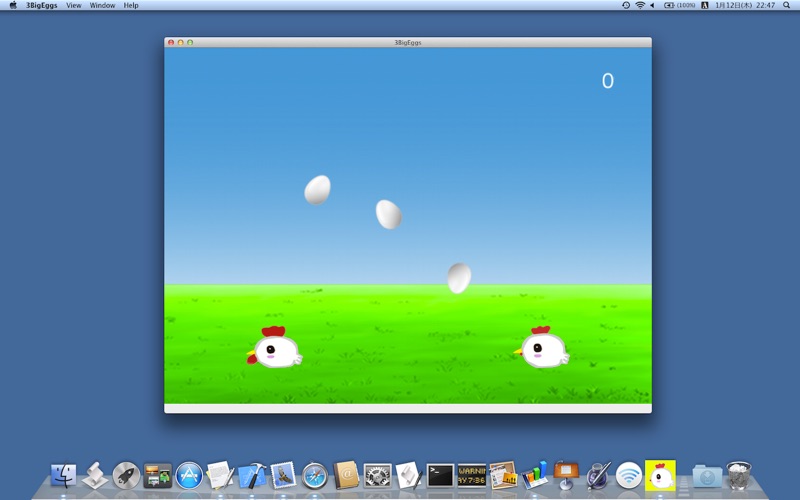Open the Help menu

(x=131, y=5)
